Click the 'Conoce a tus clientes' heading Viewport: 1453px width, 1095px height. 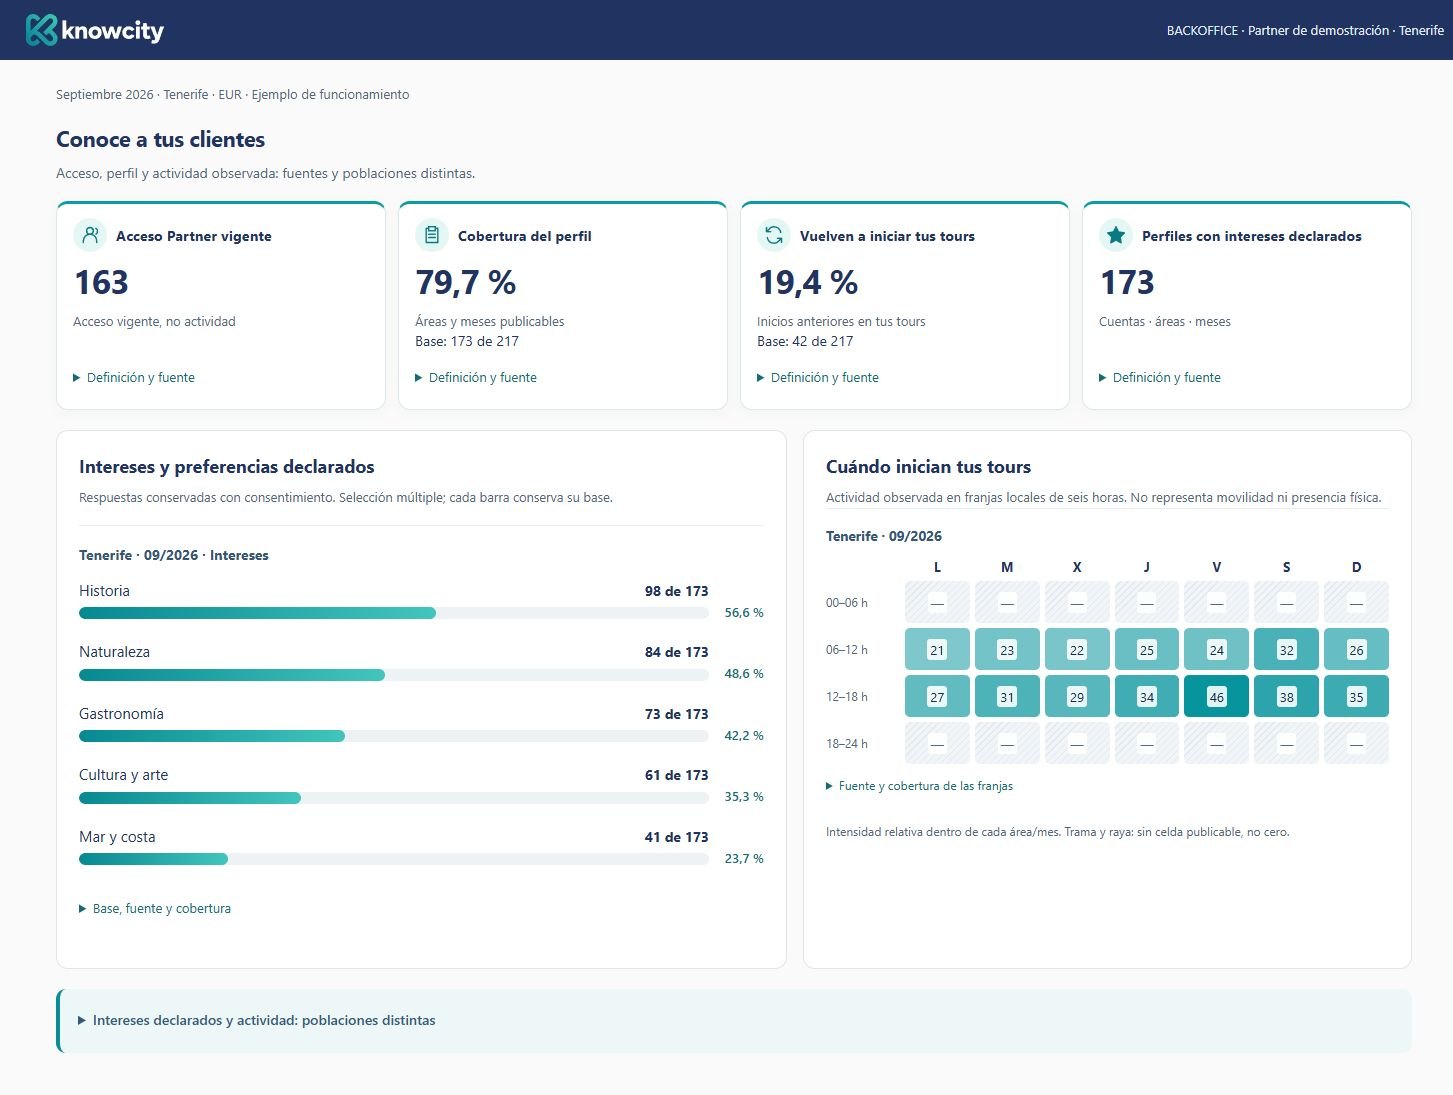(x=160, y=140)
